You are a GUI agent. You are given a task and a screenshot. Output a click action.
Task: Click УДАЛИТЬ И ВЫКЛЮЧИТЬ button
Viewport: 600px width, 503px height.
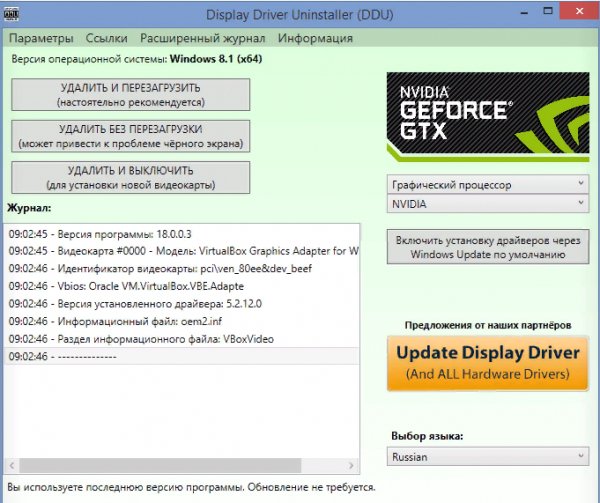(130, 177)
